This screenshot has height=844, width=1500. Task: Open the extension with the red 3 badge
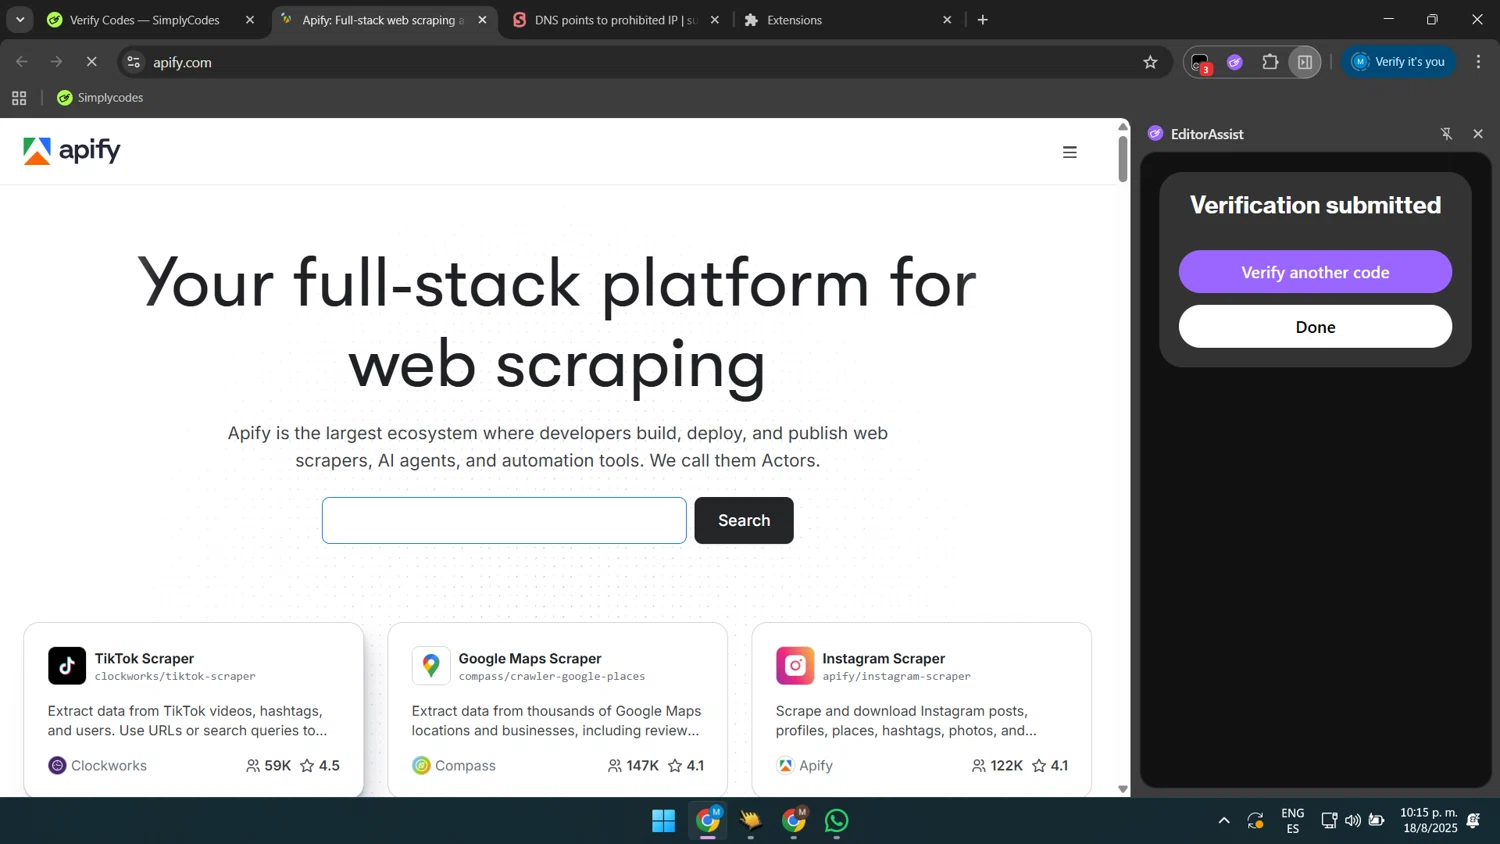point(1201,63)
